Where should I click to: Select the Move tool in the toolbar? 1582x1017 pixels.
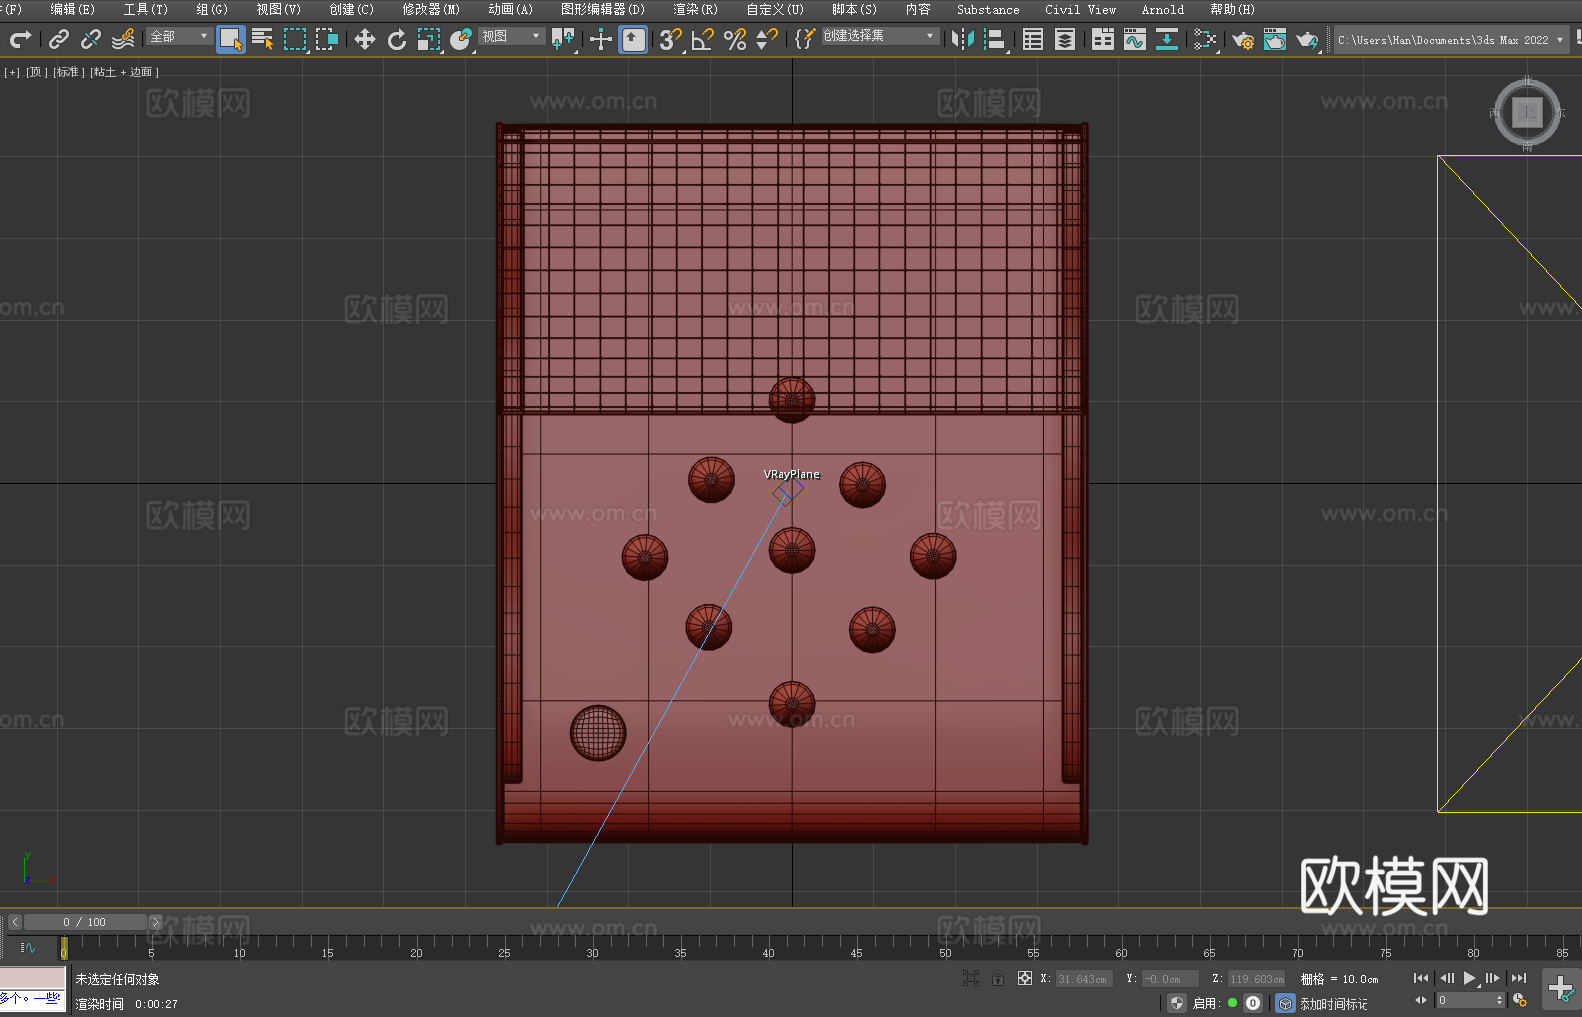tap(365, 39)
